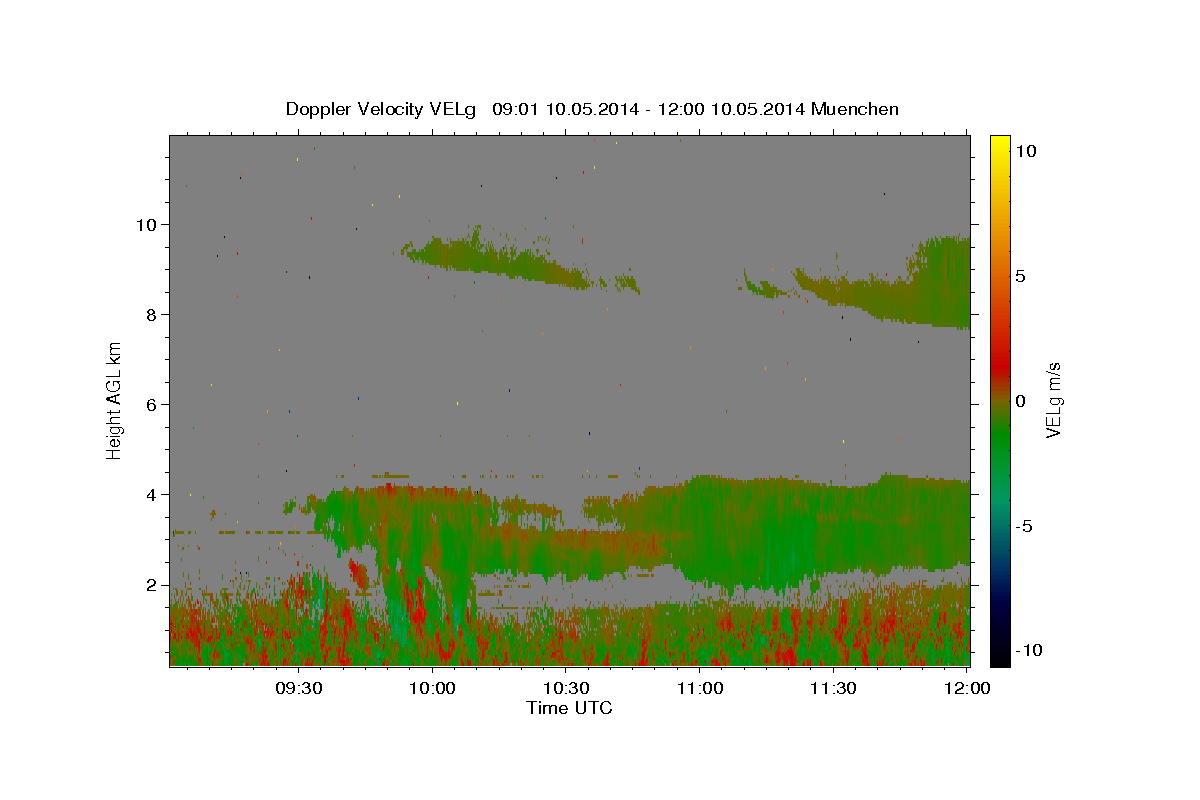Click the '12:00' time tick label
This screenshot has width=1200, height=800.
[x=967, y=688]
